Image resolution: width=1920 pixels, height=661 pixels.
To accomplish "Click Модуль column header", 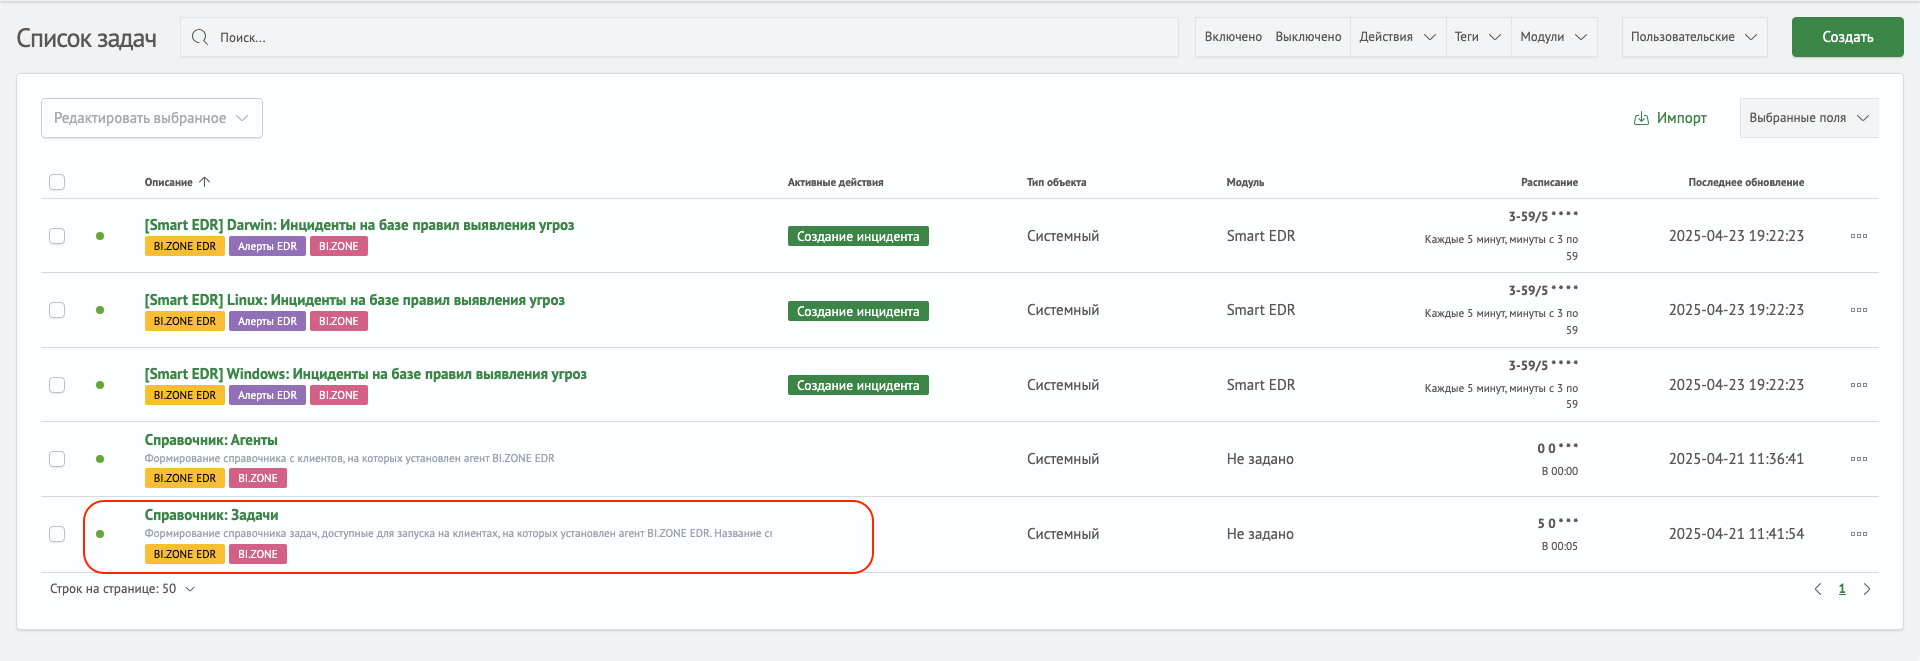I will click(x=1245, y=182).
